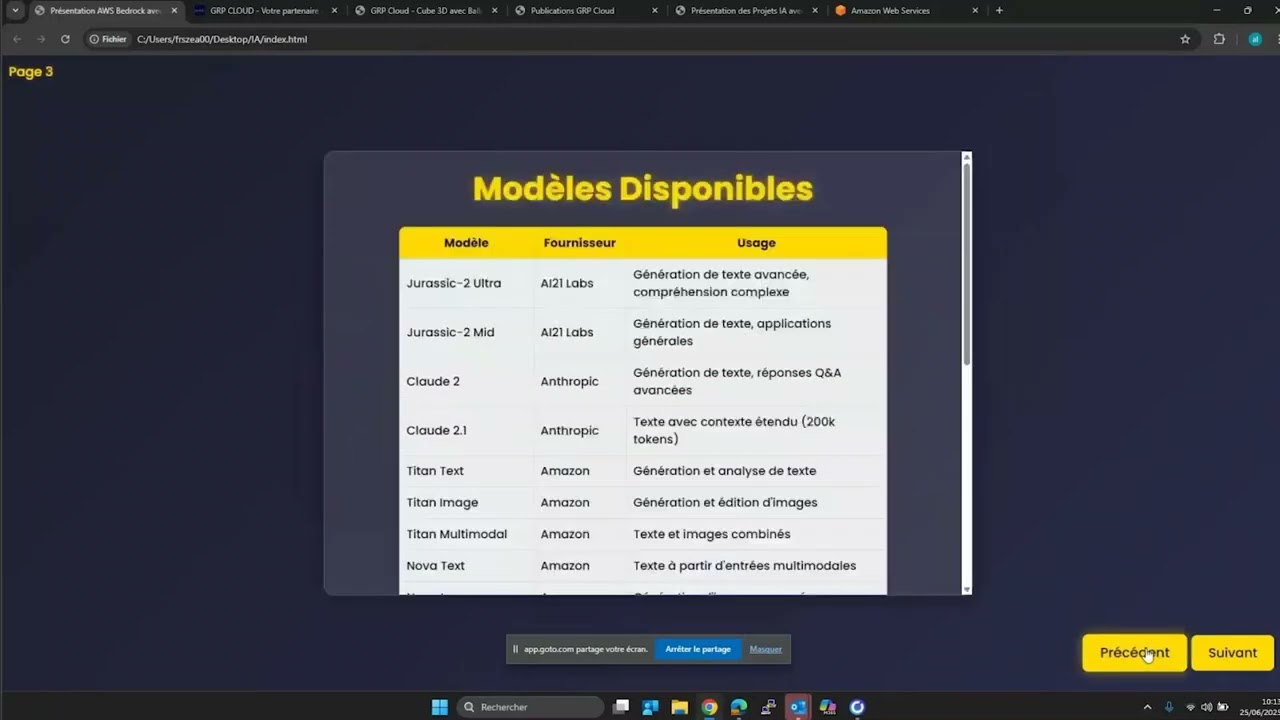
Task: Click Arrêter le partage button
Action: pos(698,649)
